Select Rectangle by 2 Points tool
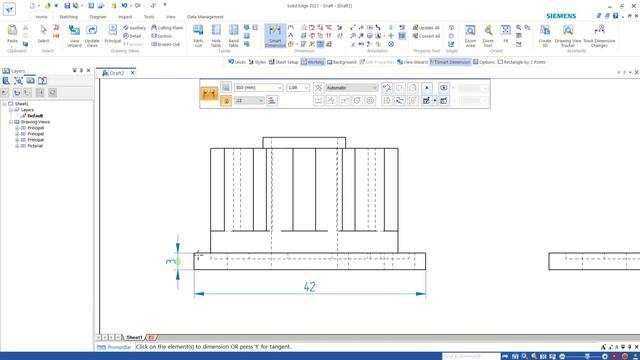Image resolution: width=640 pixels, height=360 pixels. (x=522, y=62)
